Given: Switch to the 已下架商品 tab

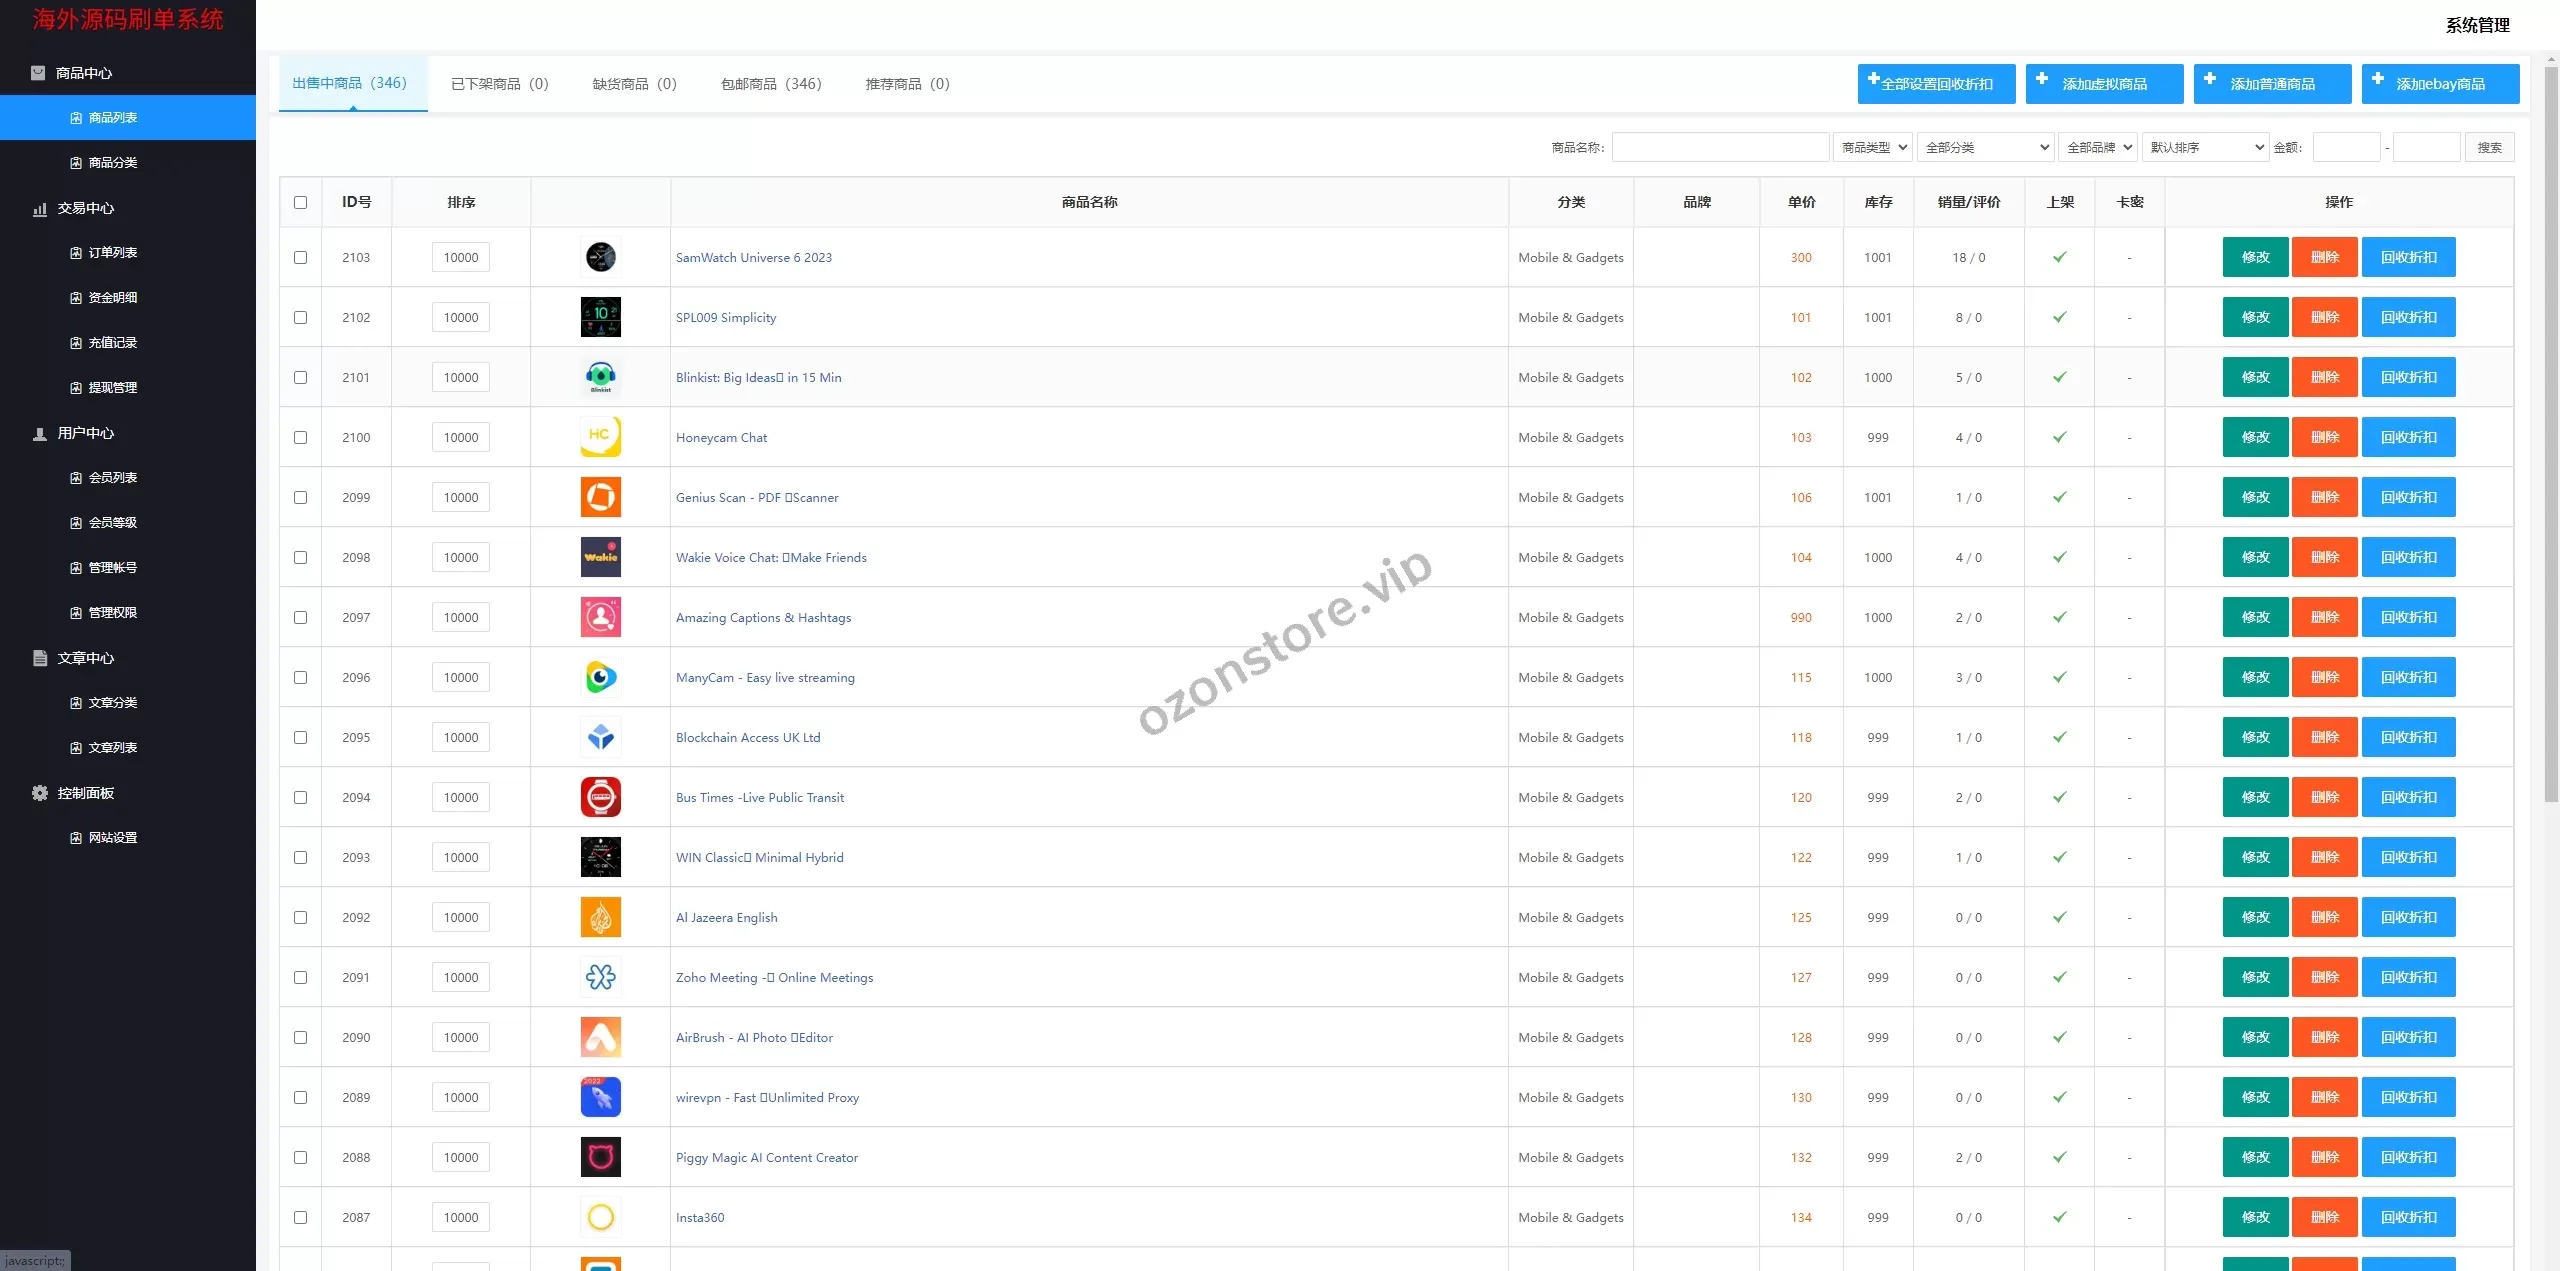Looking at the screenshot, I should (499, 84).
